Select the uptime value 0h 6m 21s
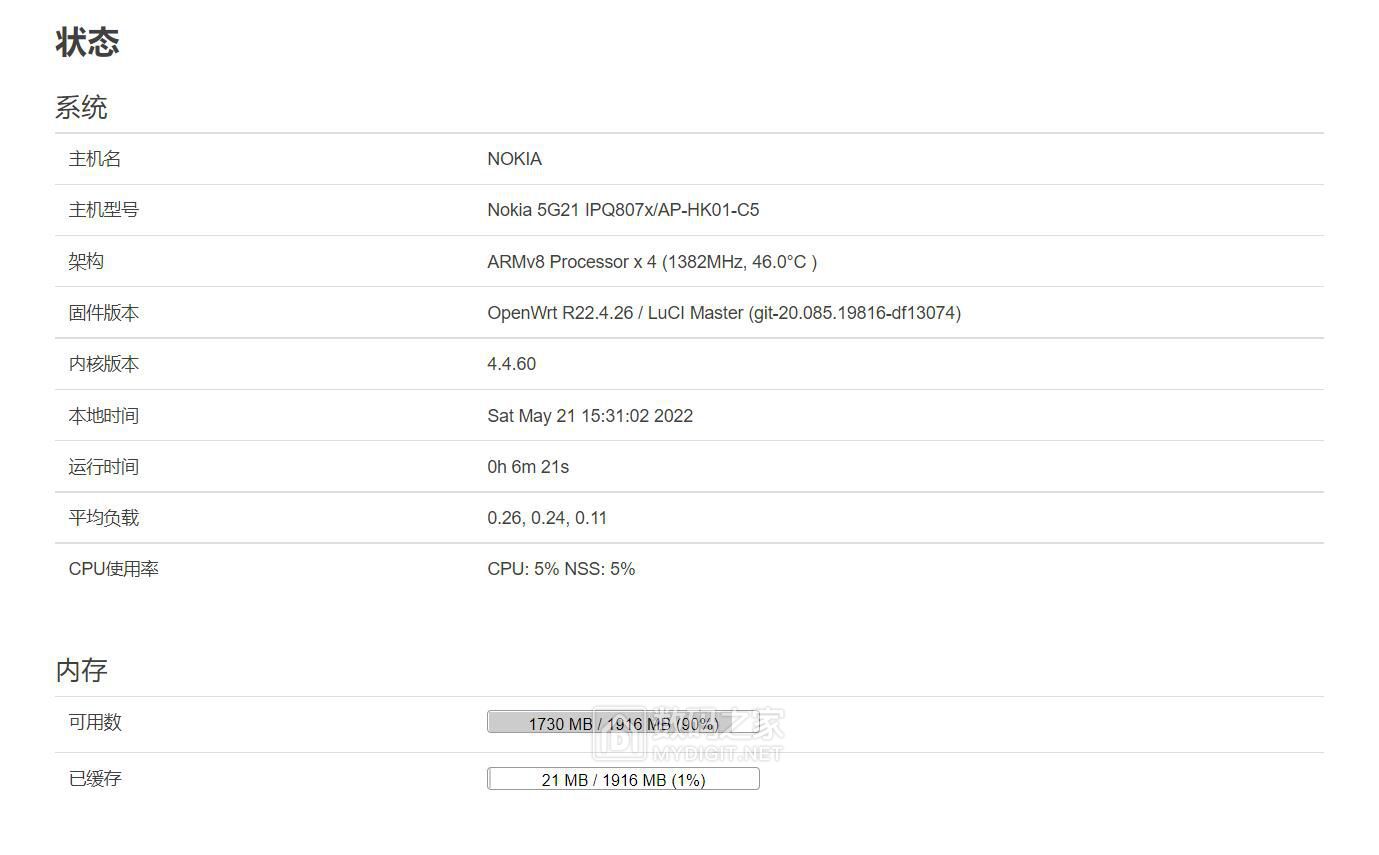 click(527, 466)
